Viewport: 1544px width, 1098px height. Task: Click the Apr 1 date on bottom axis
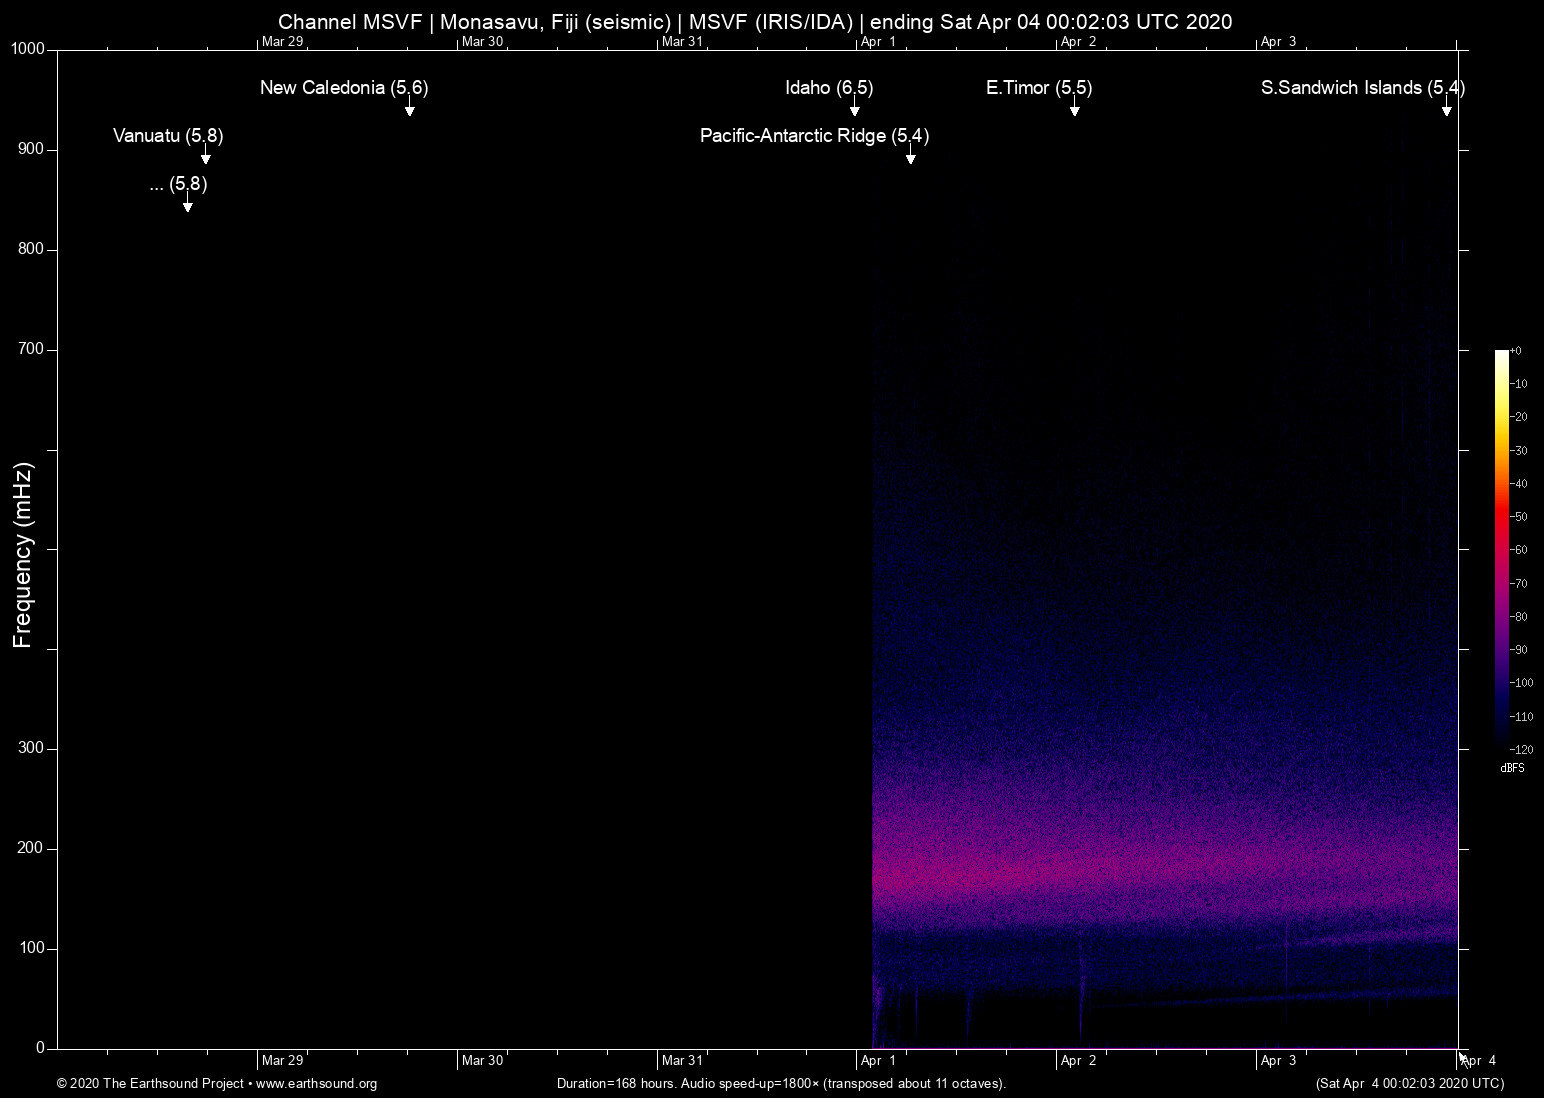(878, 1061)
